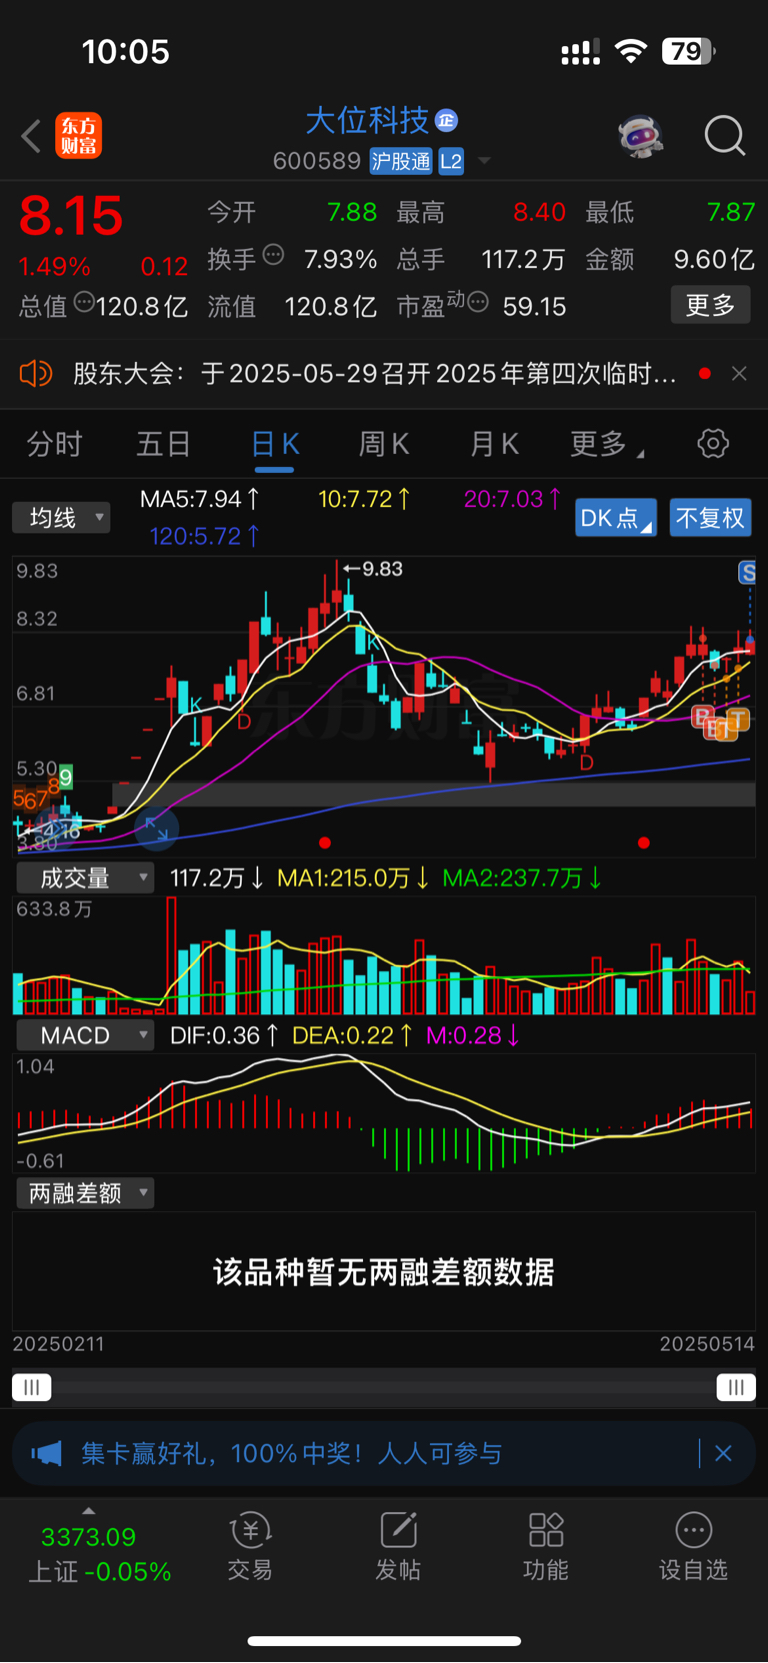Tap the promo banner megaphone icon

coord(46,1453)
